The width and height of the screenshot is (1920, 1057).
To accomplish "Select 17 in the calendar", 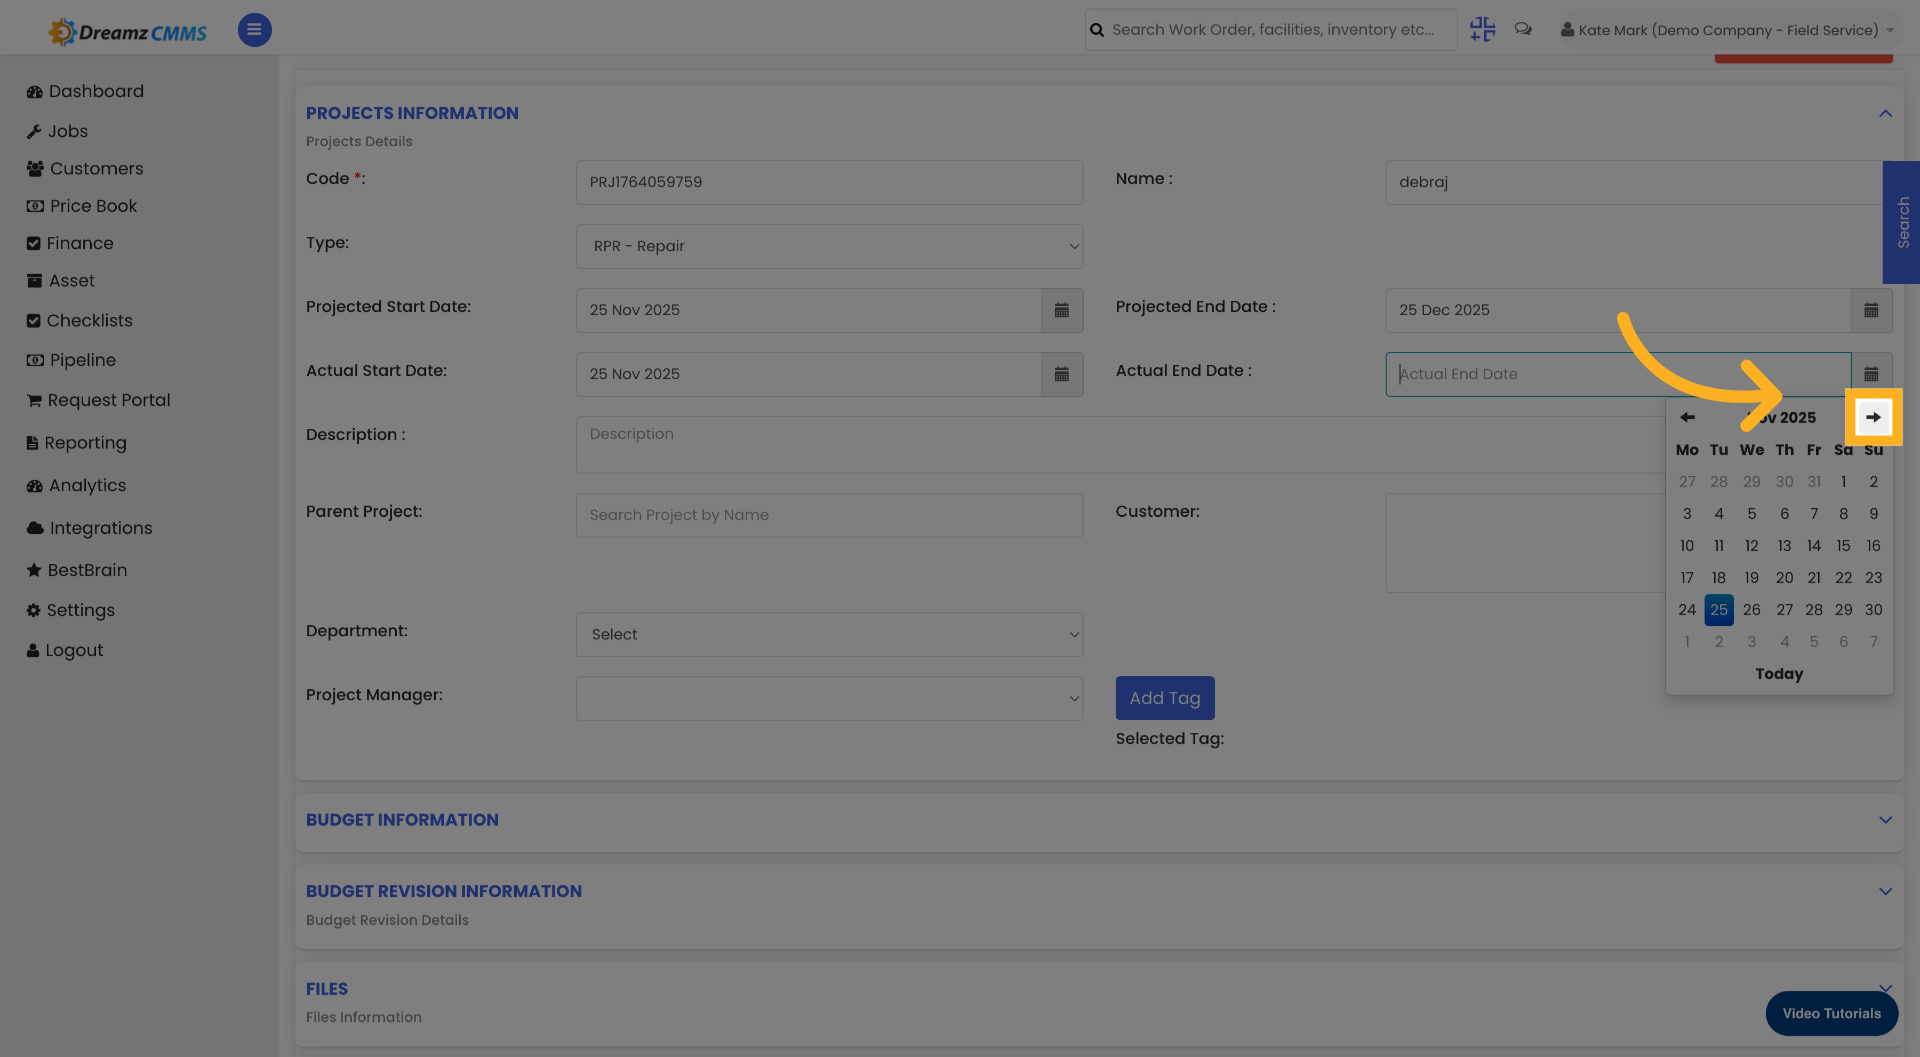I will point(1687,578).
